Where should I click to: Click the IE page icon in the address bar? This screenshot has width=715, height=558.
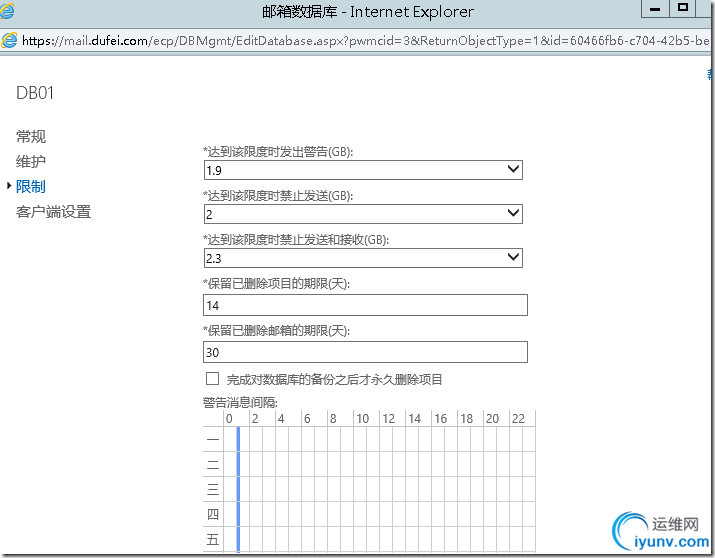pos(9,40)
